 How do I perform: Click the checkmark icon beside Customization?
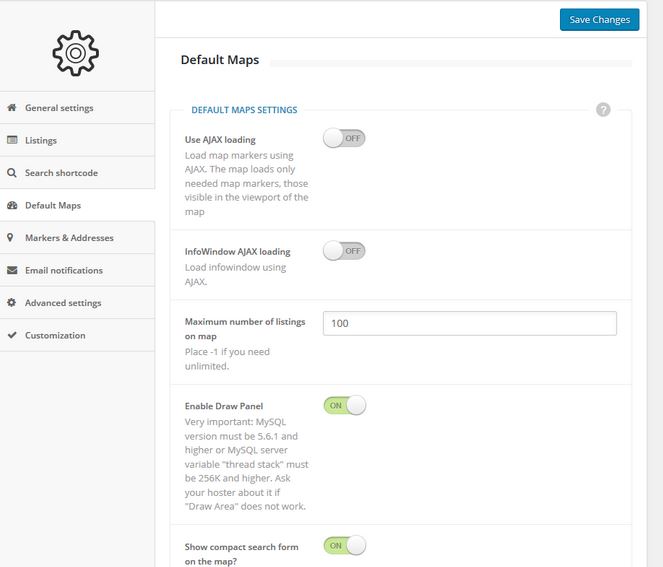pyautogui.click(x=12, y=335)
